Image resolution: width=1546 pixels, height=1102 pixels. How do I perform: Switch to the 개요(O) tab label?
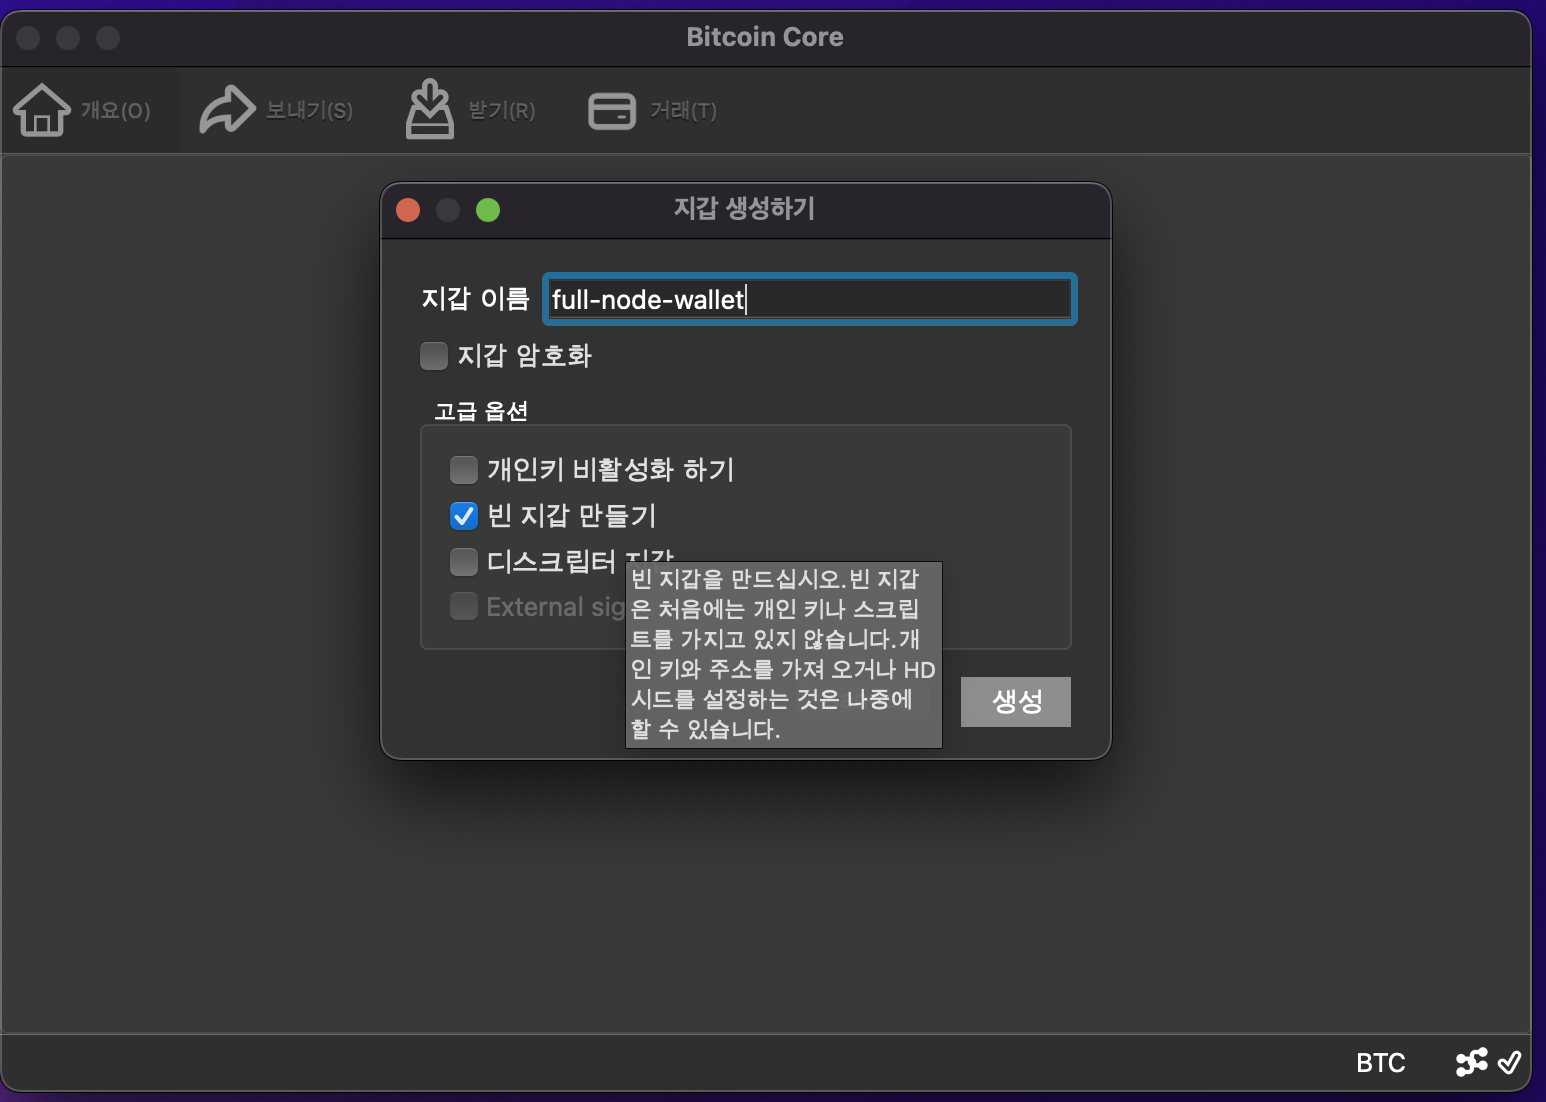tap(116, 111)
